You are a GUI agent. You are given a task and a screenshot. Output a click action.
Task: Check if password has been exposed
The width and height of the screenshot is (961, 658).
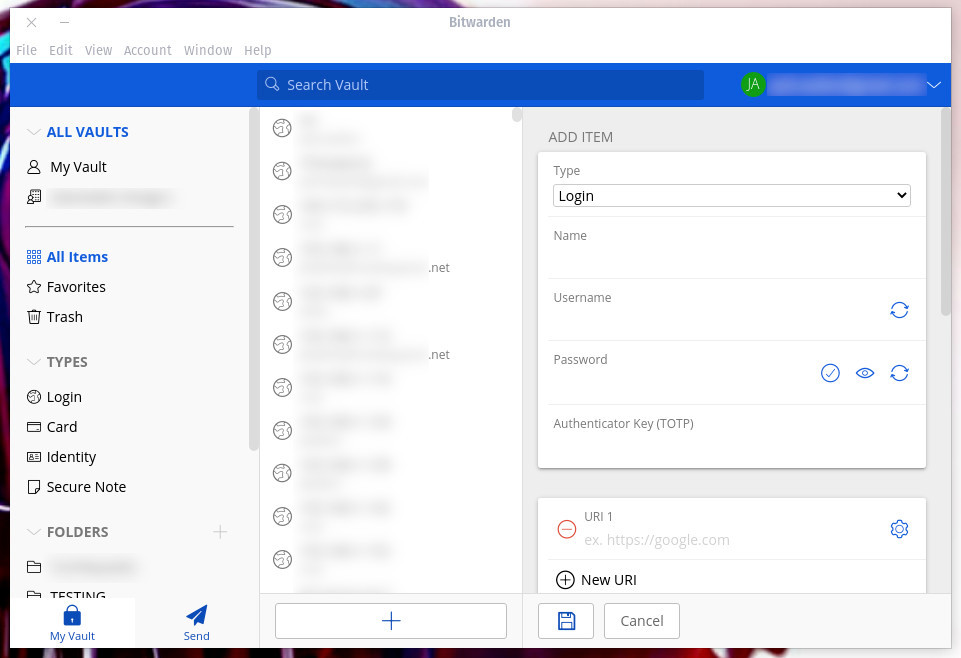(830, 373)
